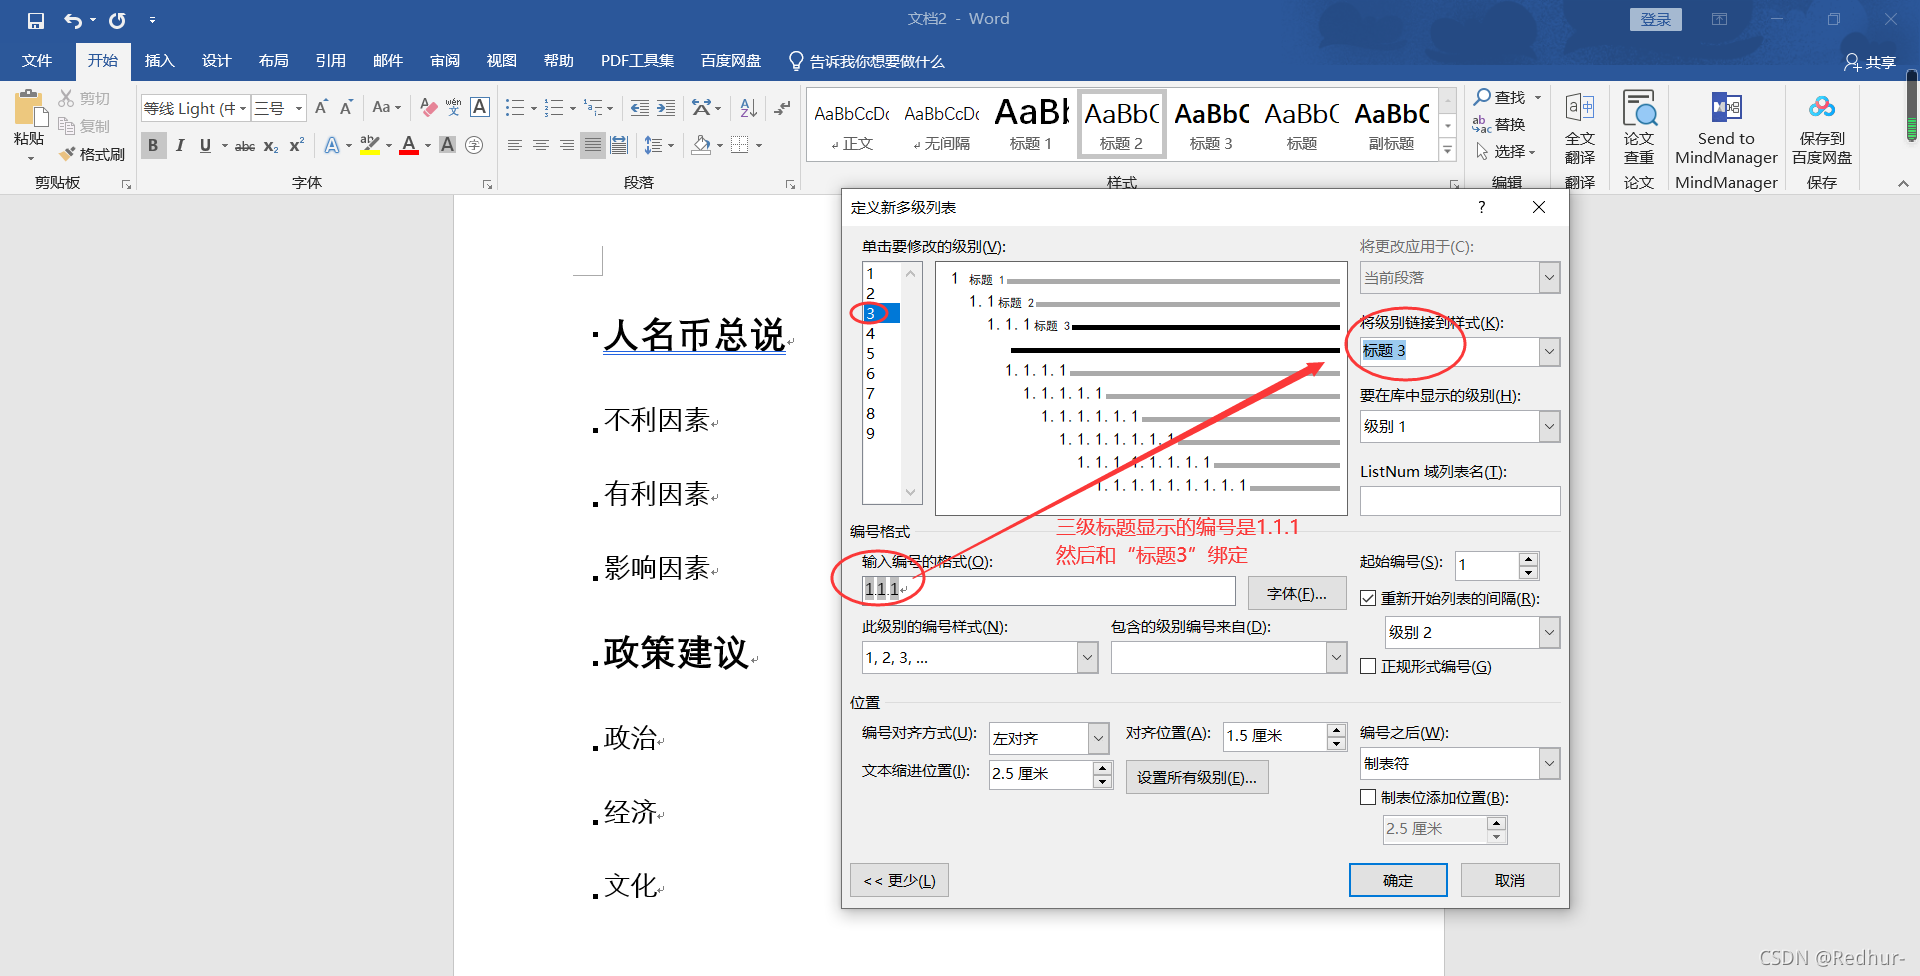The height and width of the screenshot is (976, 1920).
Task: Open full-text translation tool
Action: pos(1580,128)
